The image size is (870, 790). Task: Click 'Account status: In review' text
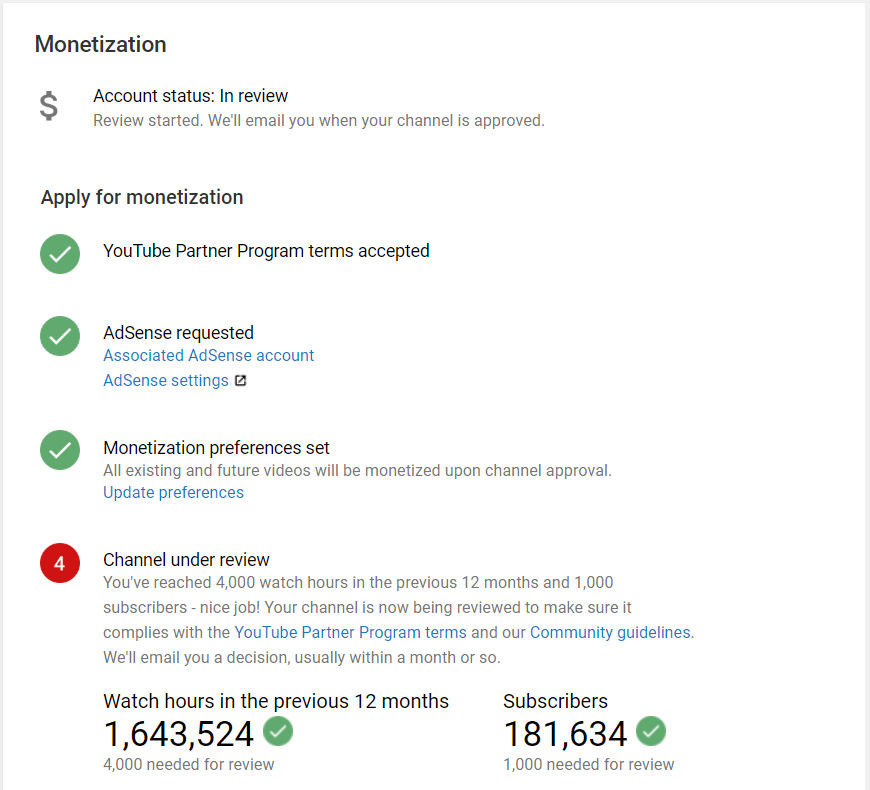(x=190, y=96)
